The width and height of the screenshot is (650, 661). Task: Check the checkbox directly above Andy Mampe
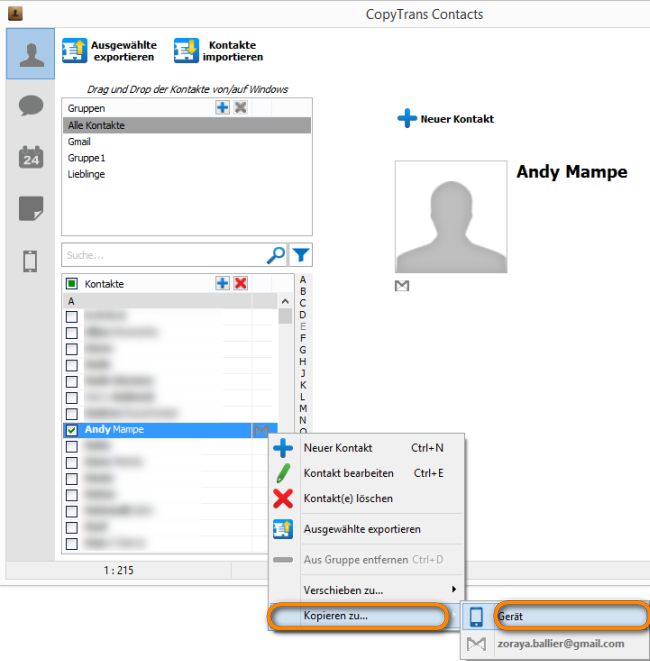tap(72, 414)
